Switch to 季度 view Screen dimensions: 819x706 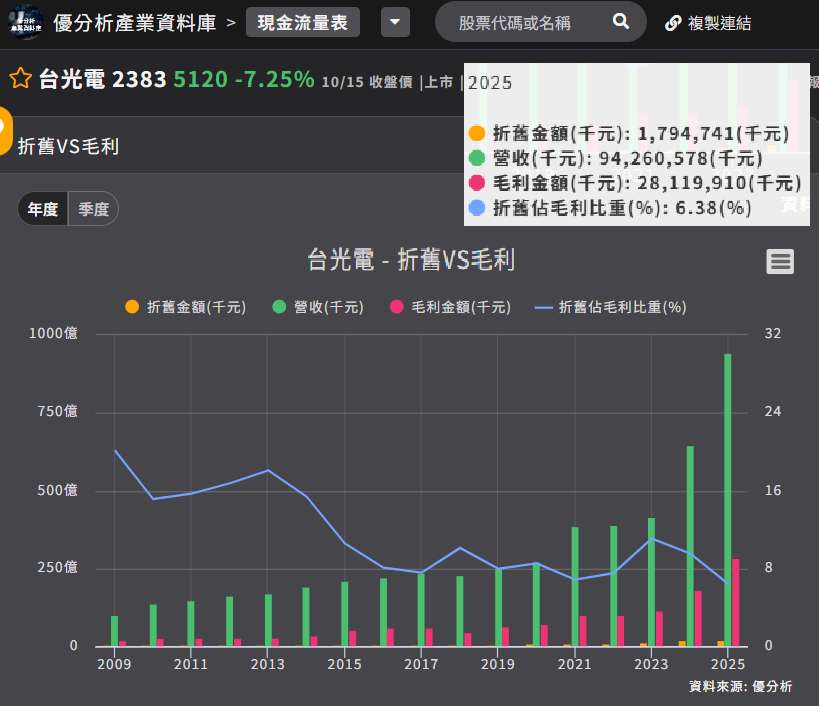[93, 209]
